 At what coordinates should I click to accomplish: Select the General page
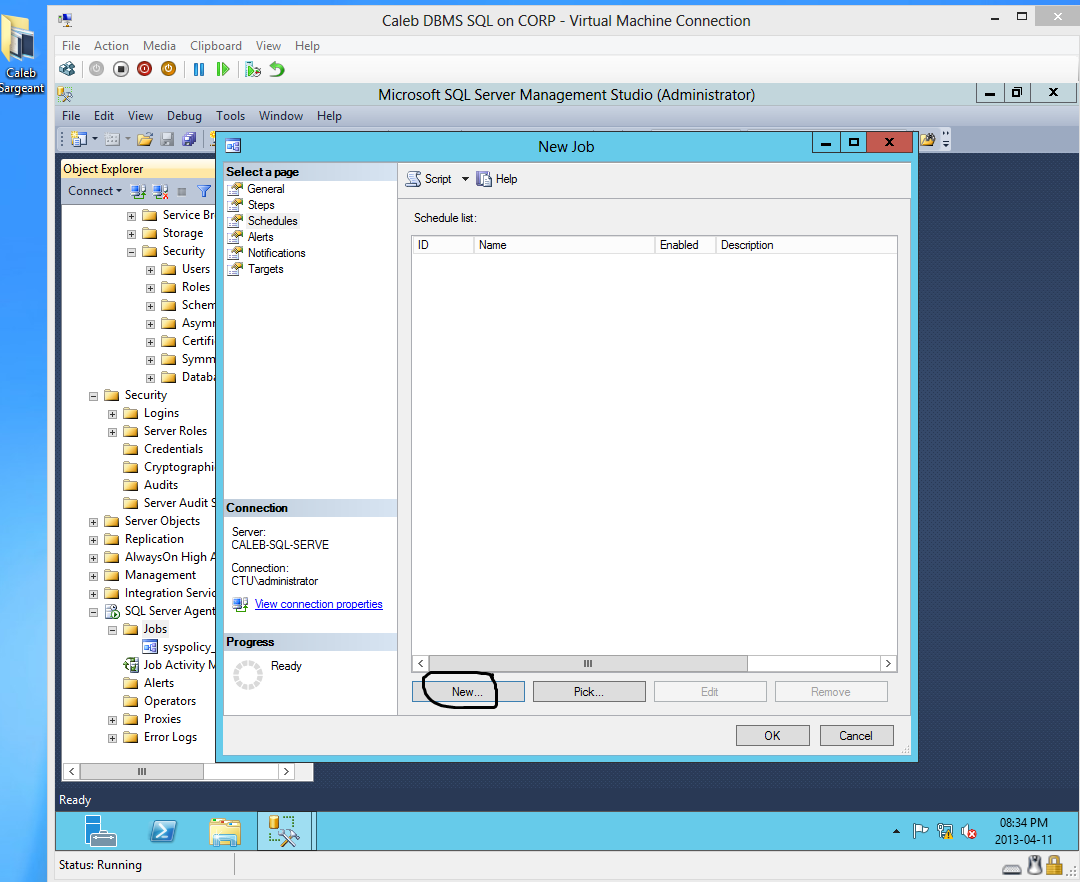(265, 189)
